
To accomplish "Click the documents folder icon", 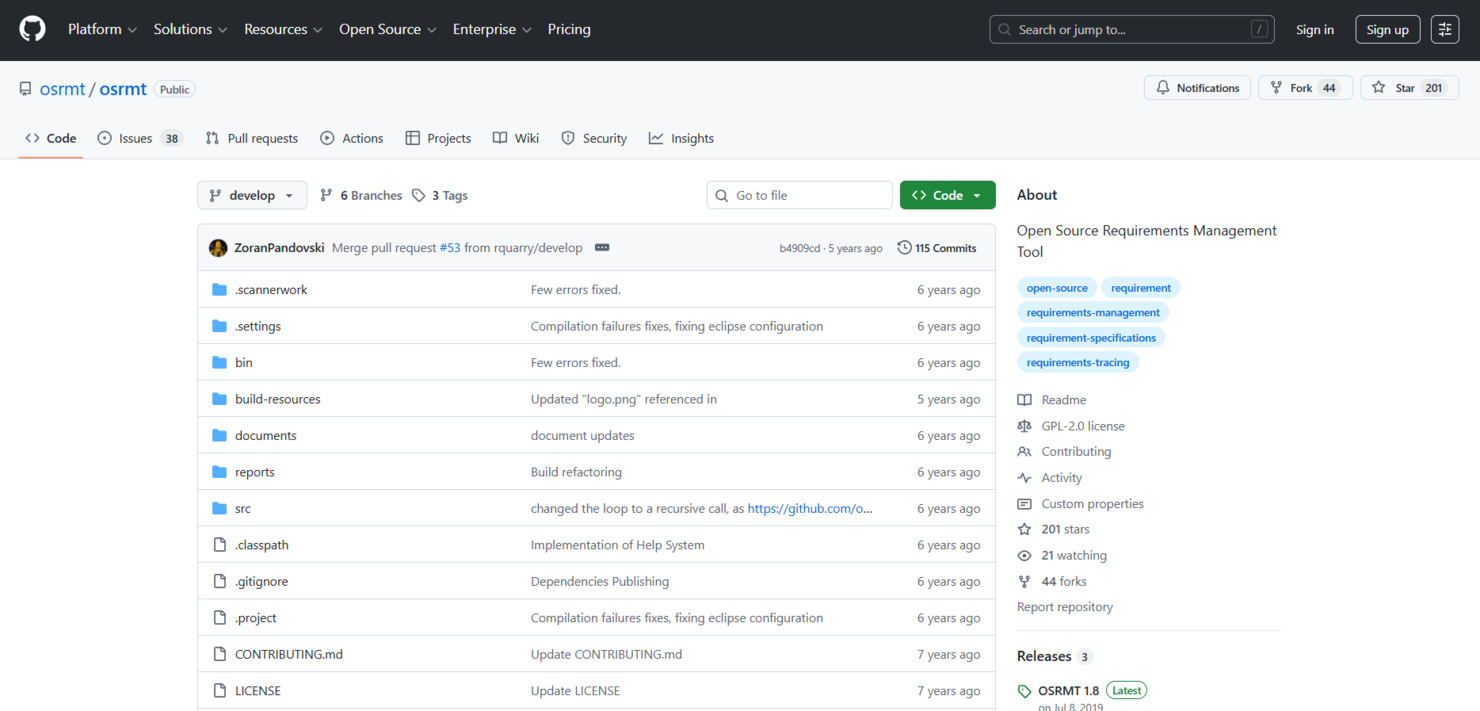I will click(x=220, y=436).
